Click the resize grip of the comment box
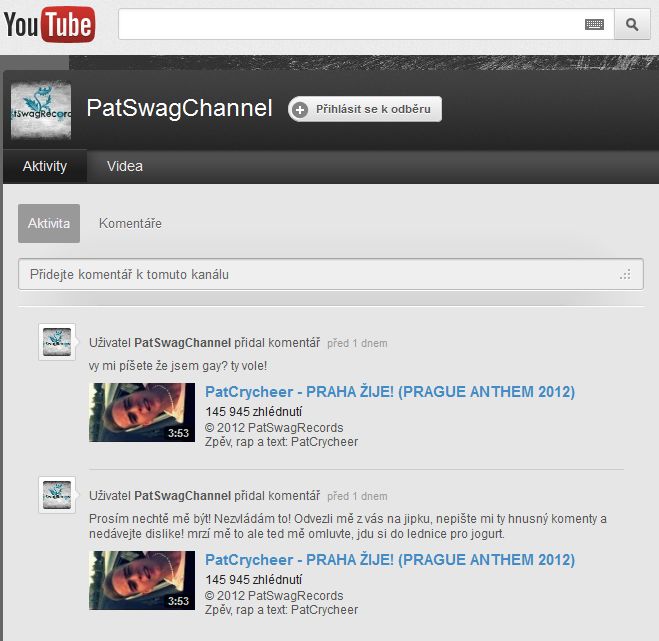This screenshot has width=659, height=641. 625,275
